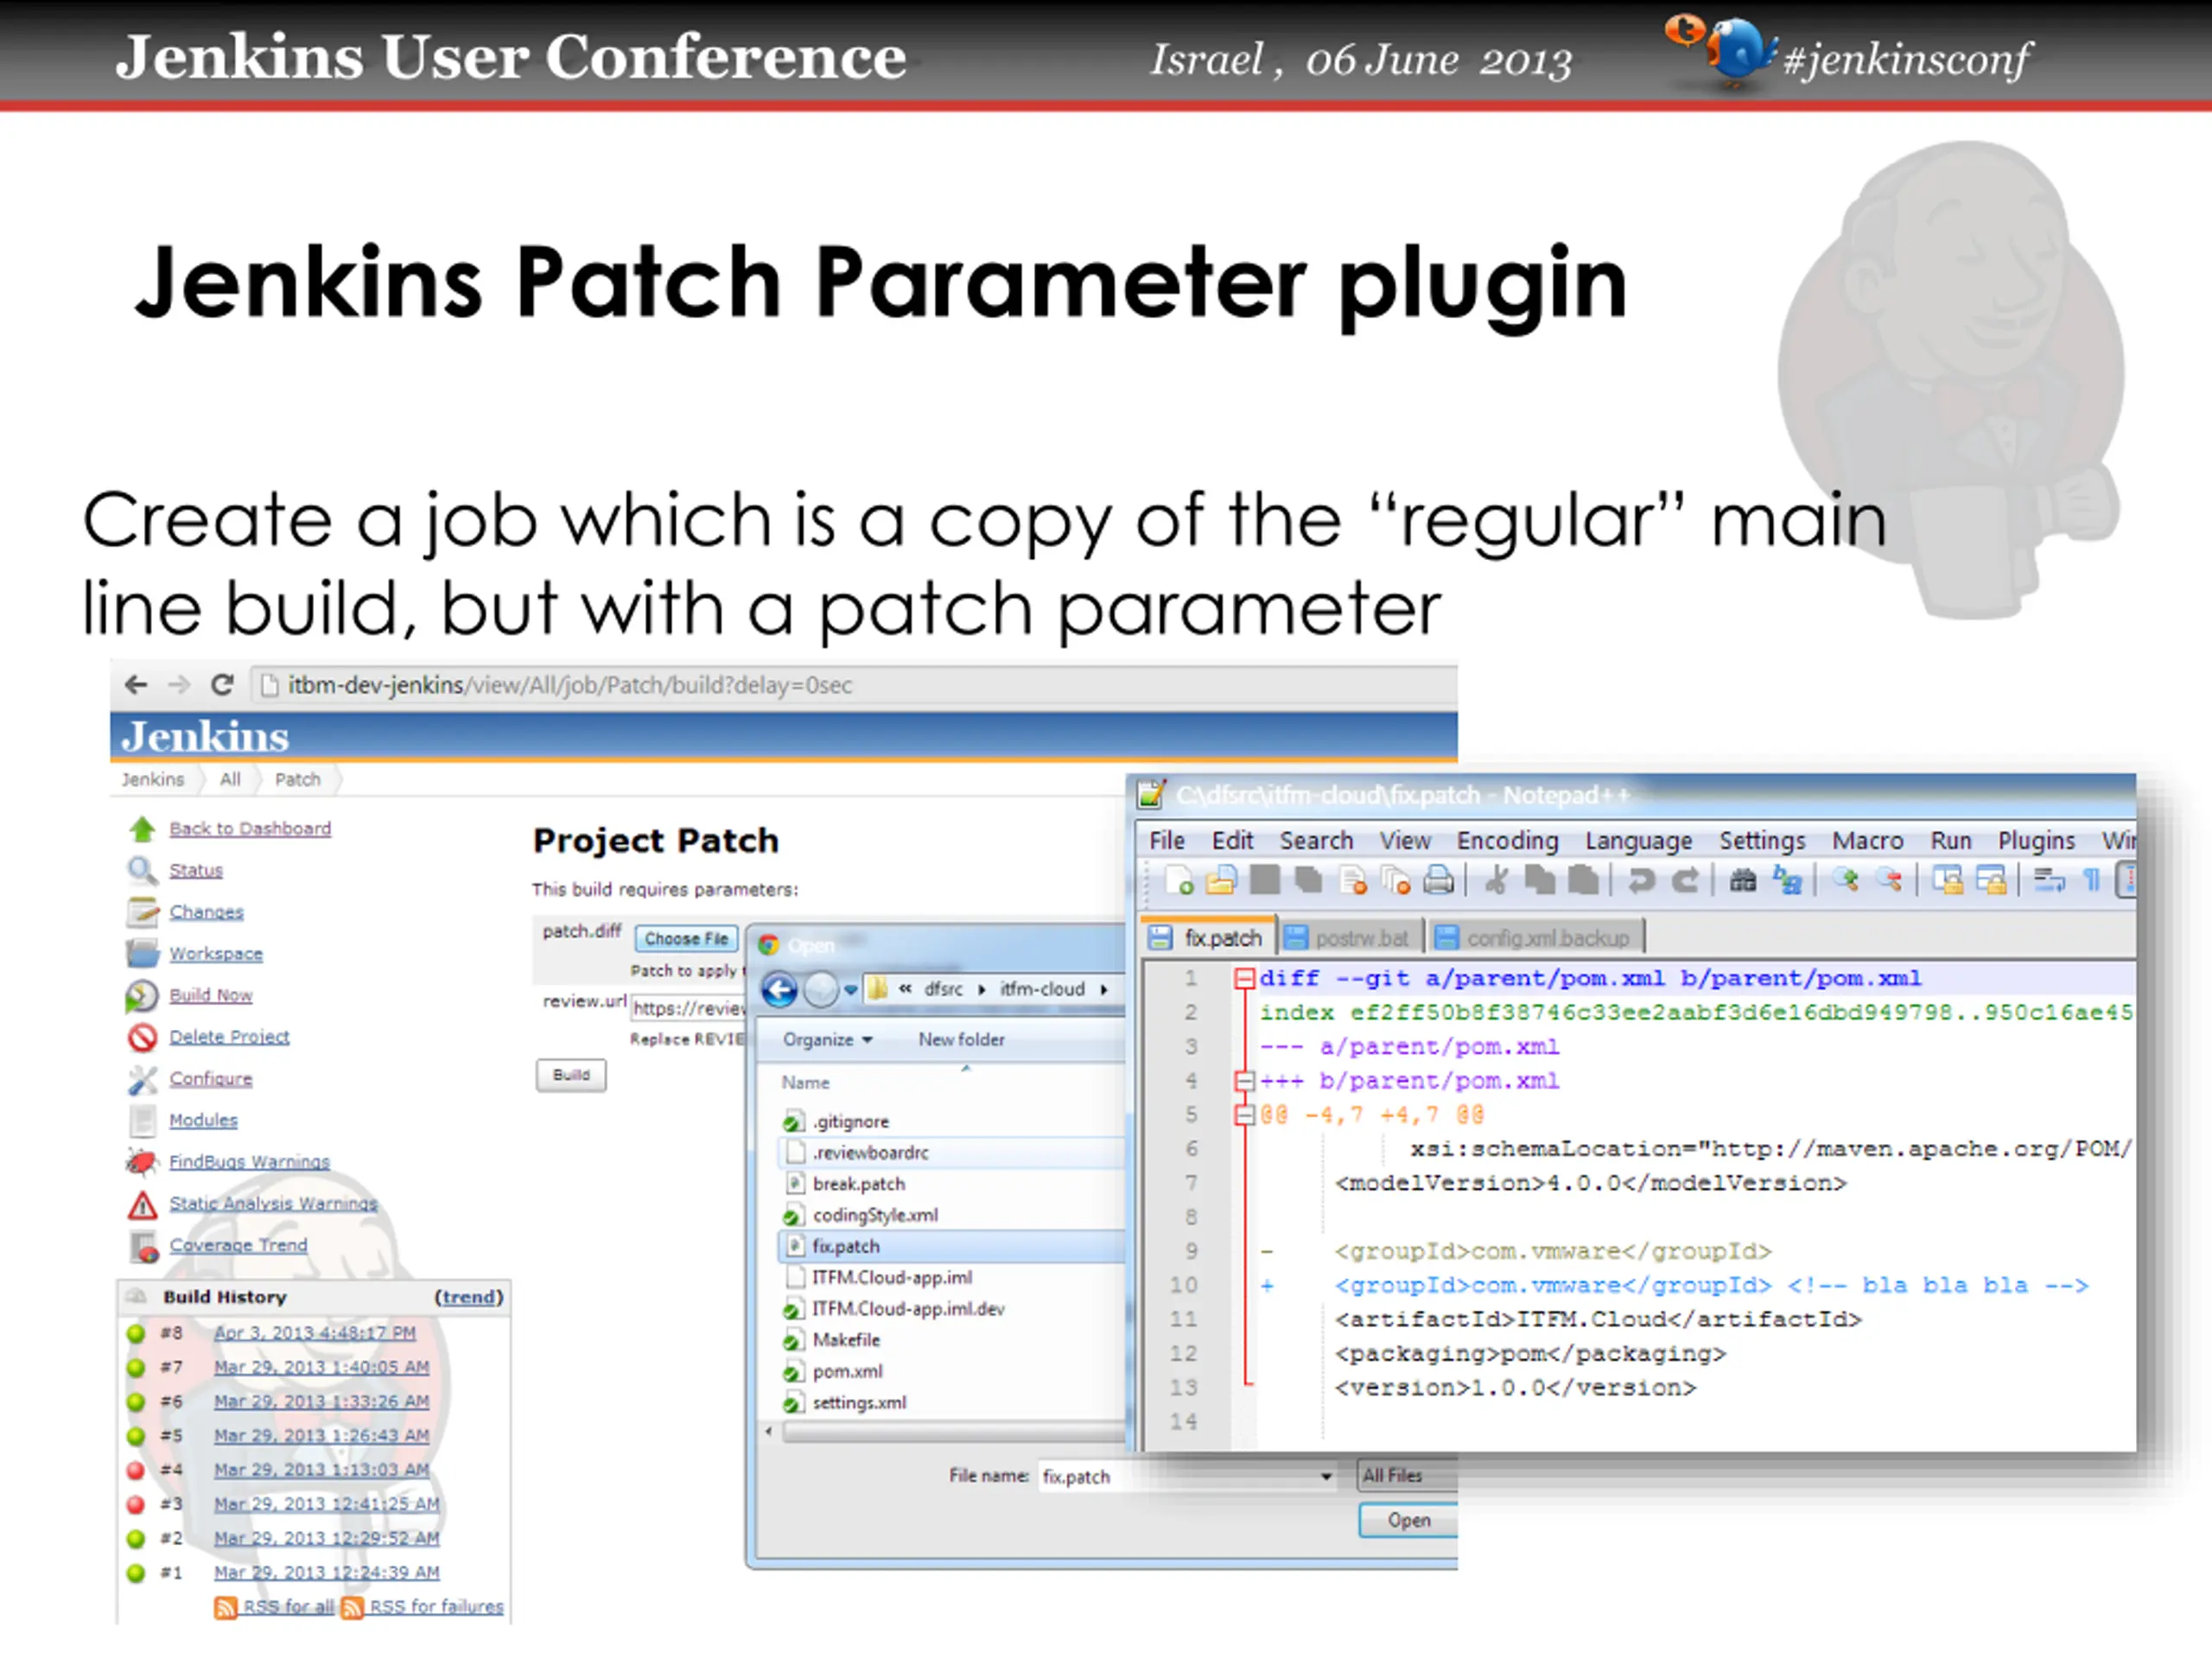Collapse the fold marker at line 4
The width and height of the screenshot is (2212, 1659).
tap(1244, 1081)
